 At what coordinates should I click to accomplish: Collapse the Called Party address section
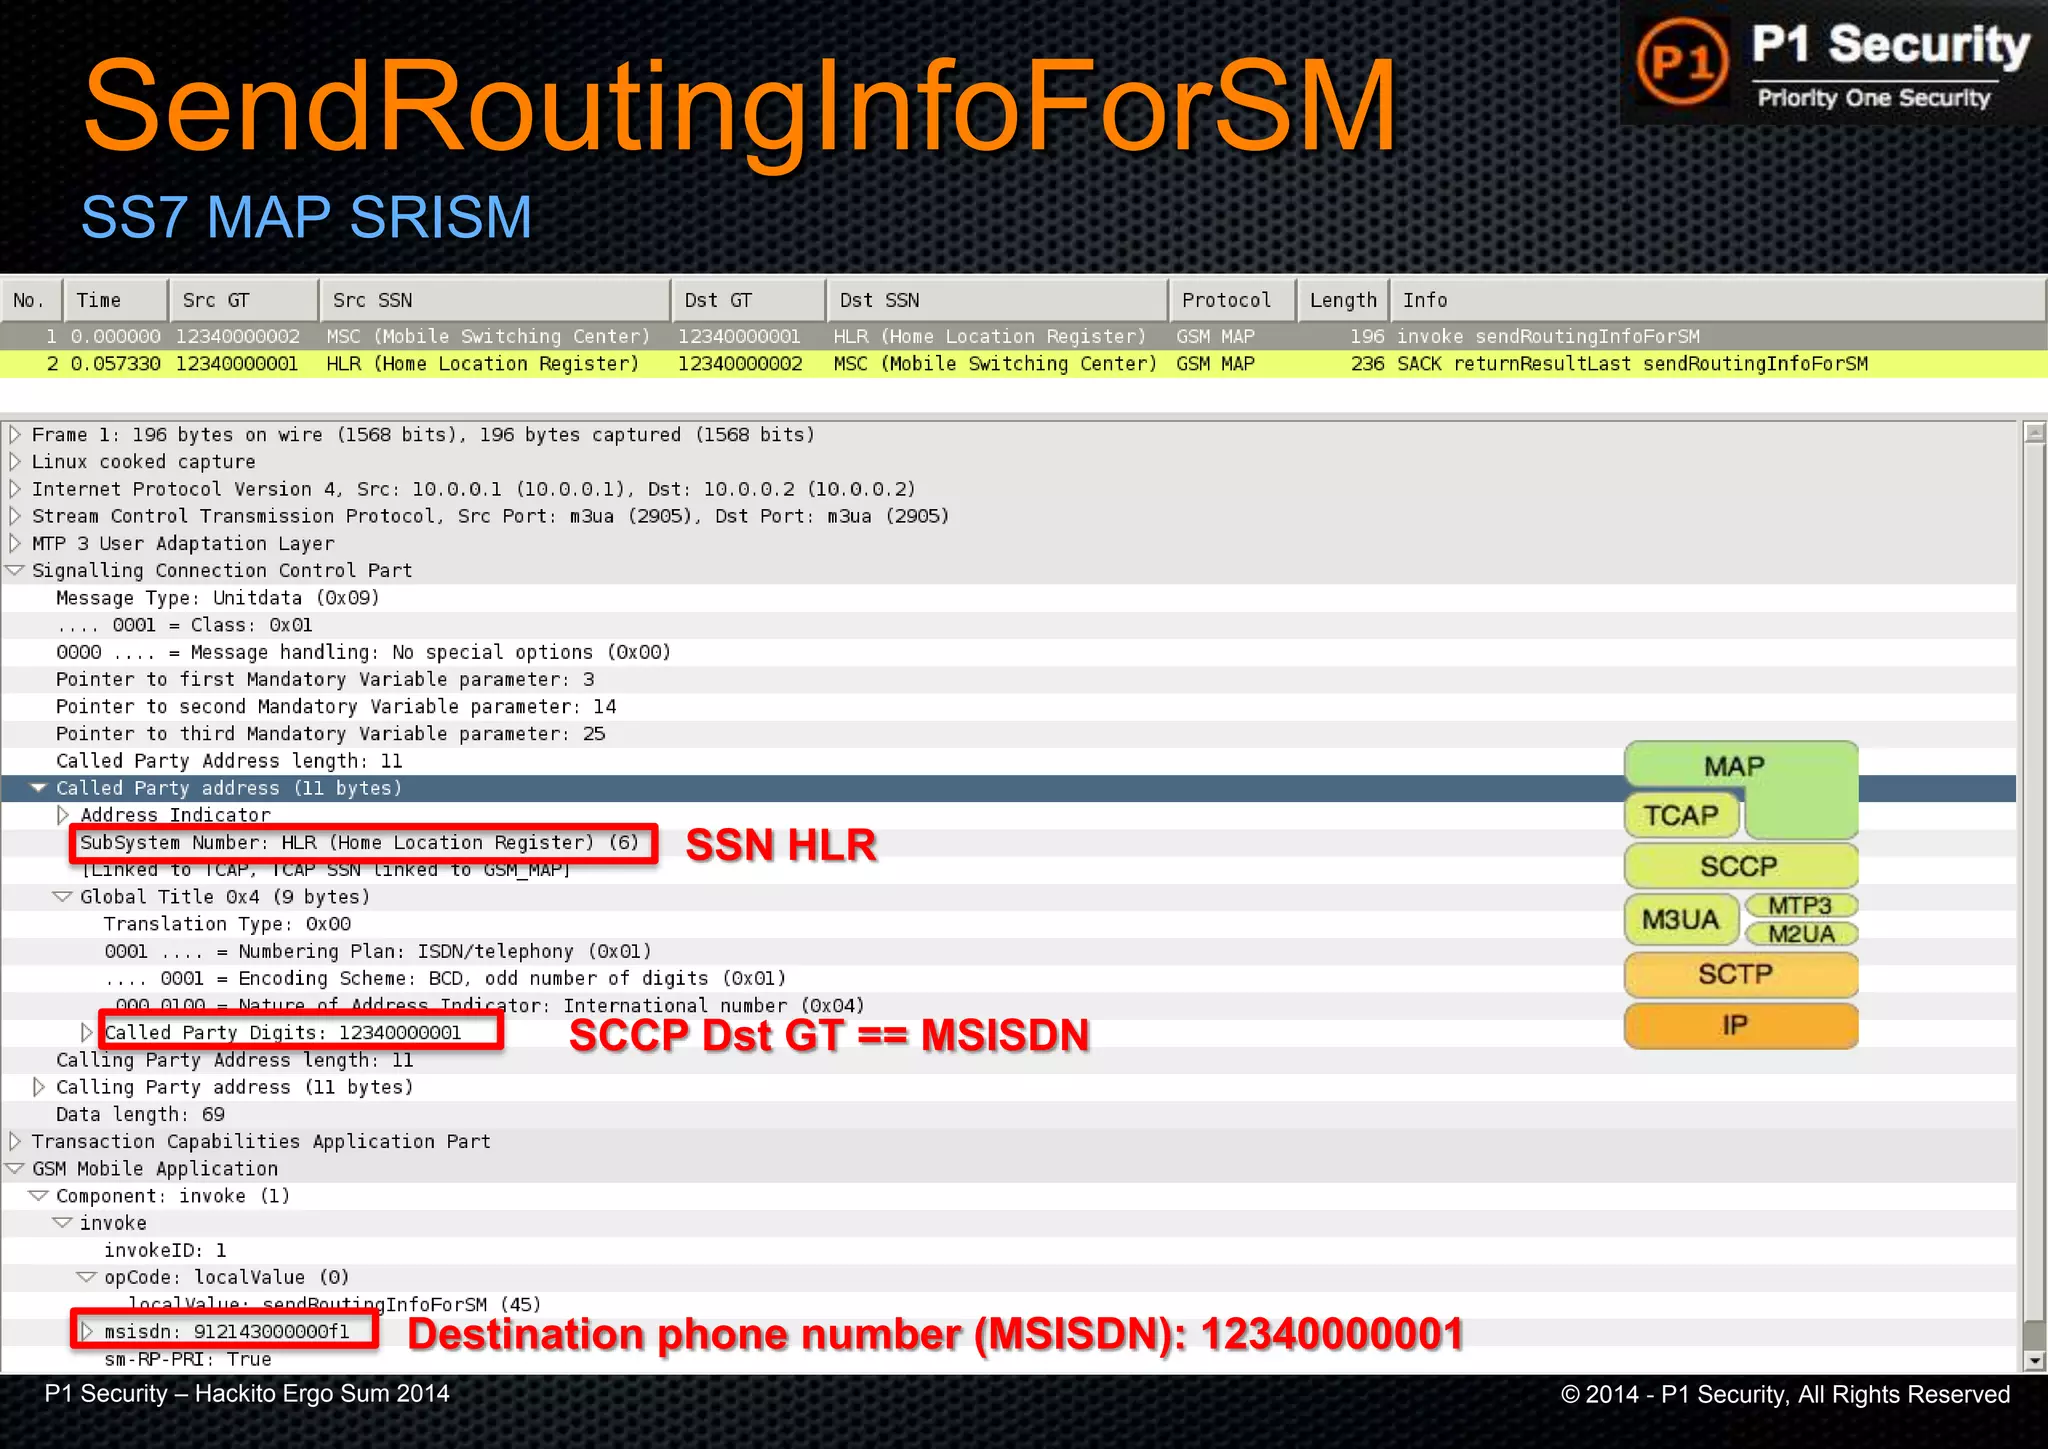tap(39, 788)
